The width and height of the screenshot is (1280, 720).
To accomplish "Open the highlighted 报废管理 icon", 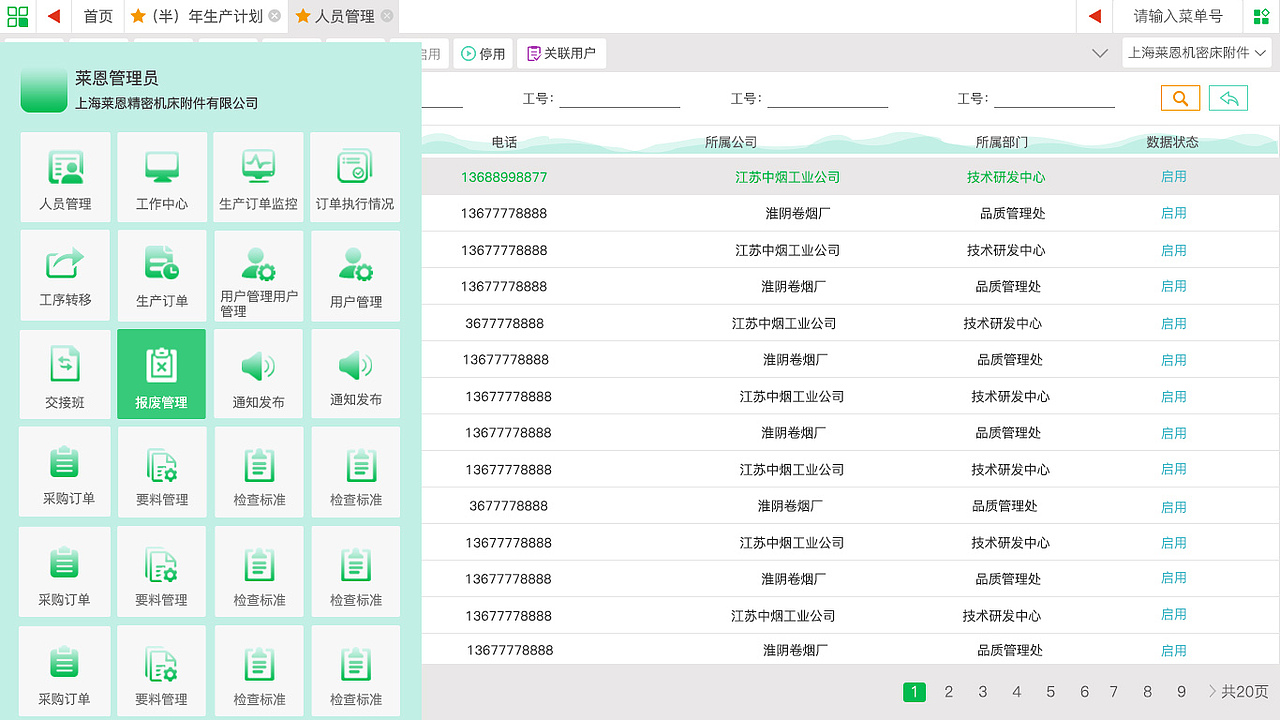I will [x=161, y=373].
